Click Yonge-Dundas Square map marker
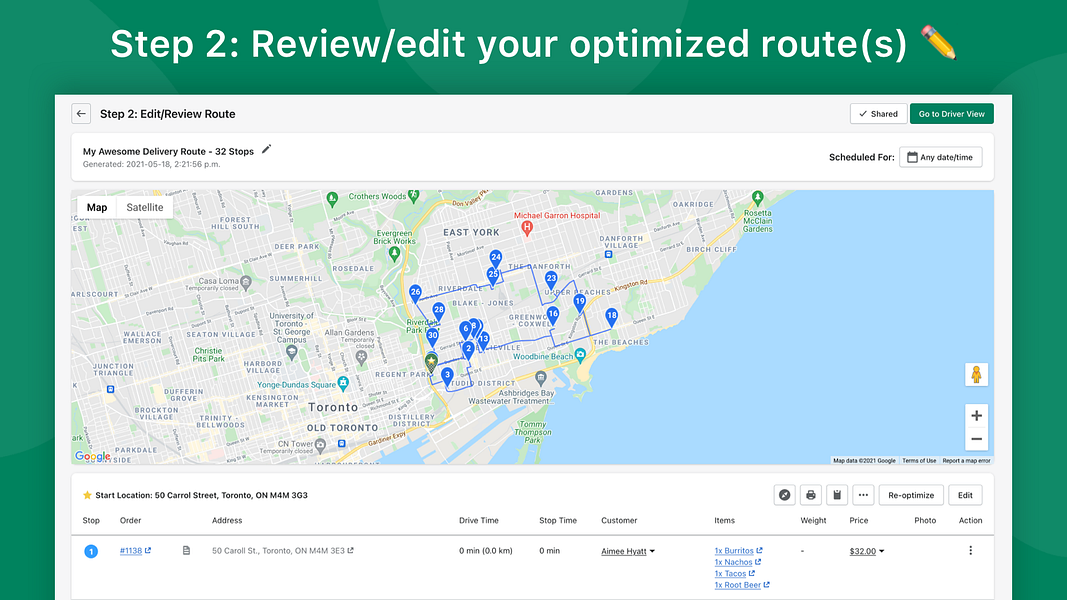The height and width of the screenshot is (600, 1067). pyautogui.click(x=344, y=383)
